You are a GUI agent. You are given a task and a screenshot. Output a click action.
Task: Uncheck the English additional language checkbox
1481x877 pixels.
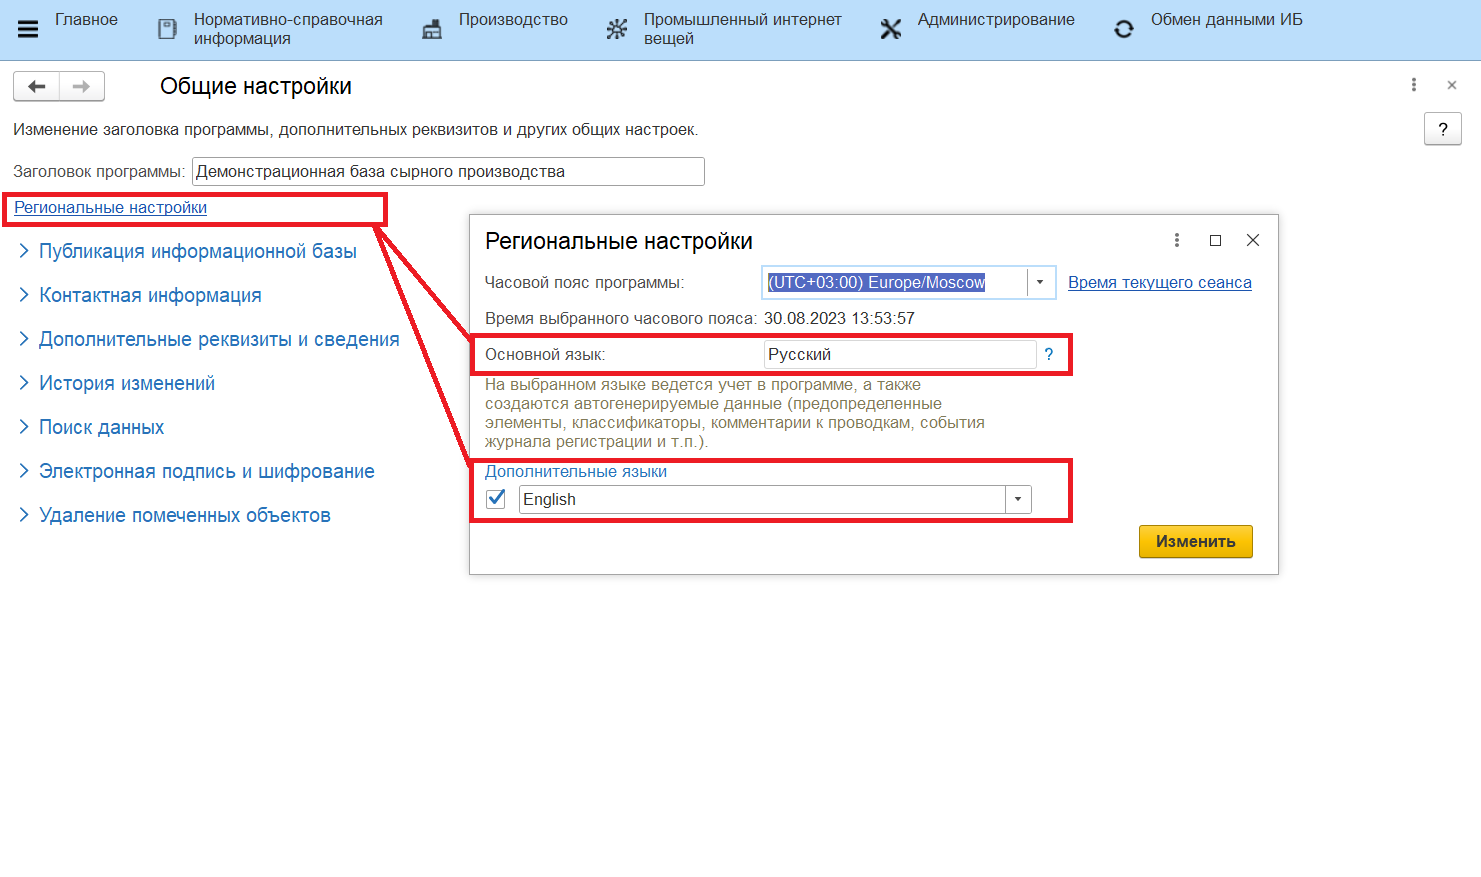coord(496,499)
